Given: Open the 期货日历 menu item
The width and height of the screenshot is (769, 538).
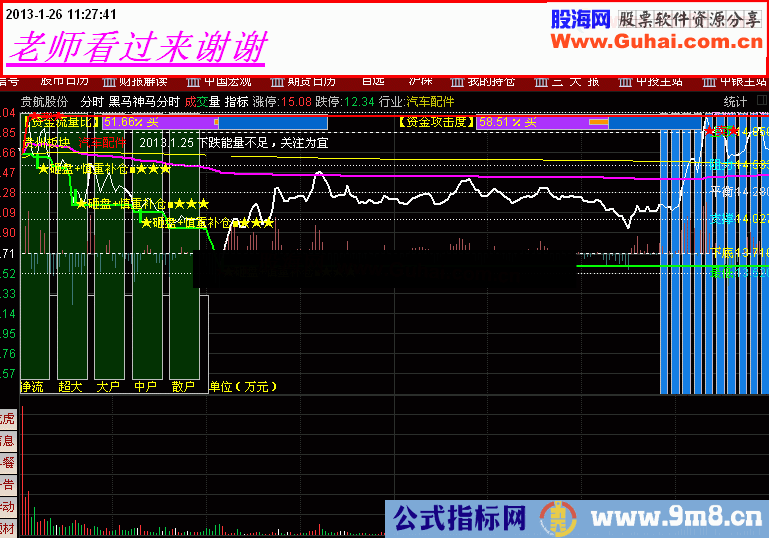Looking at the screenshot, I should (311, 81).
